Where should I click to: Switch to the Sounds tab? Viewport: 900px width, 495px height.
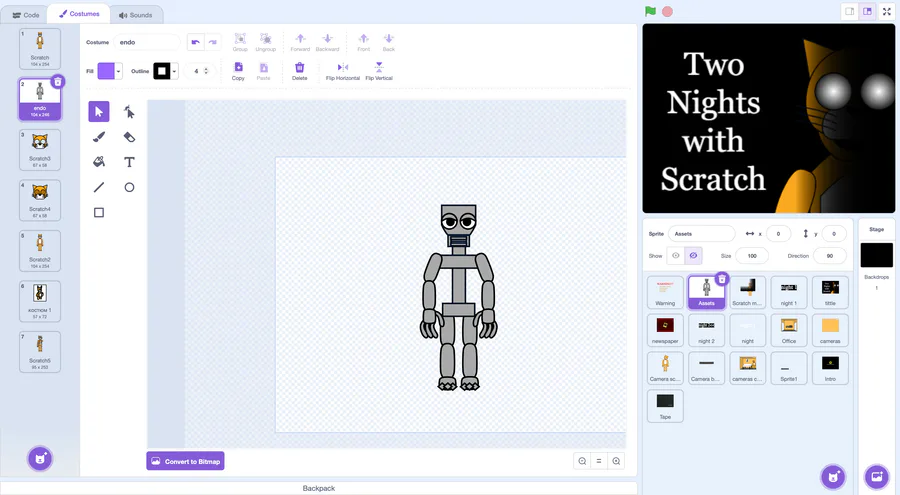(x=136, y=15)
